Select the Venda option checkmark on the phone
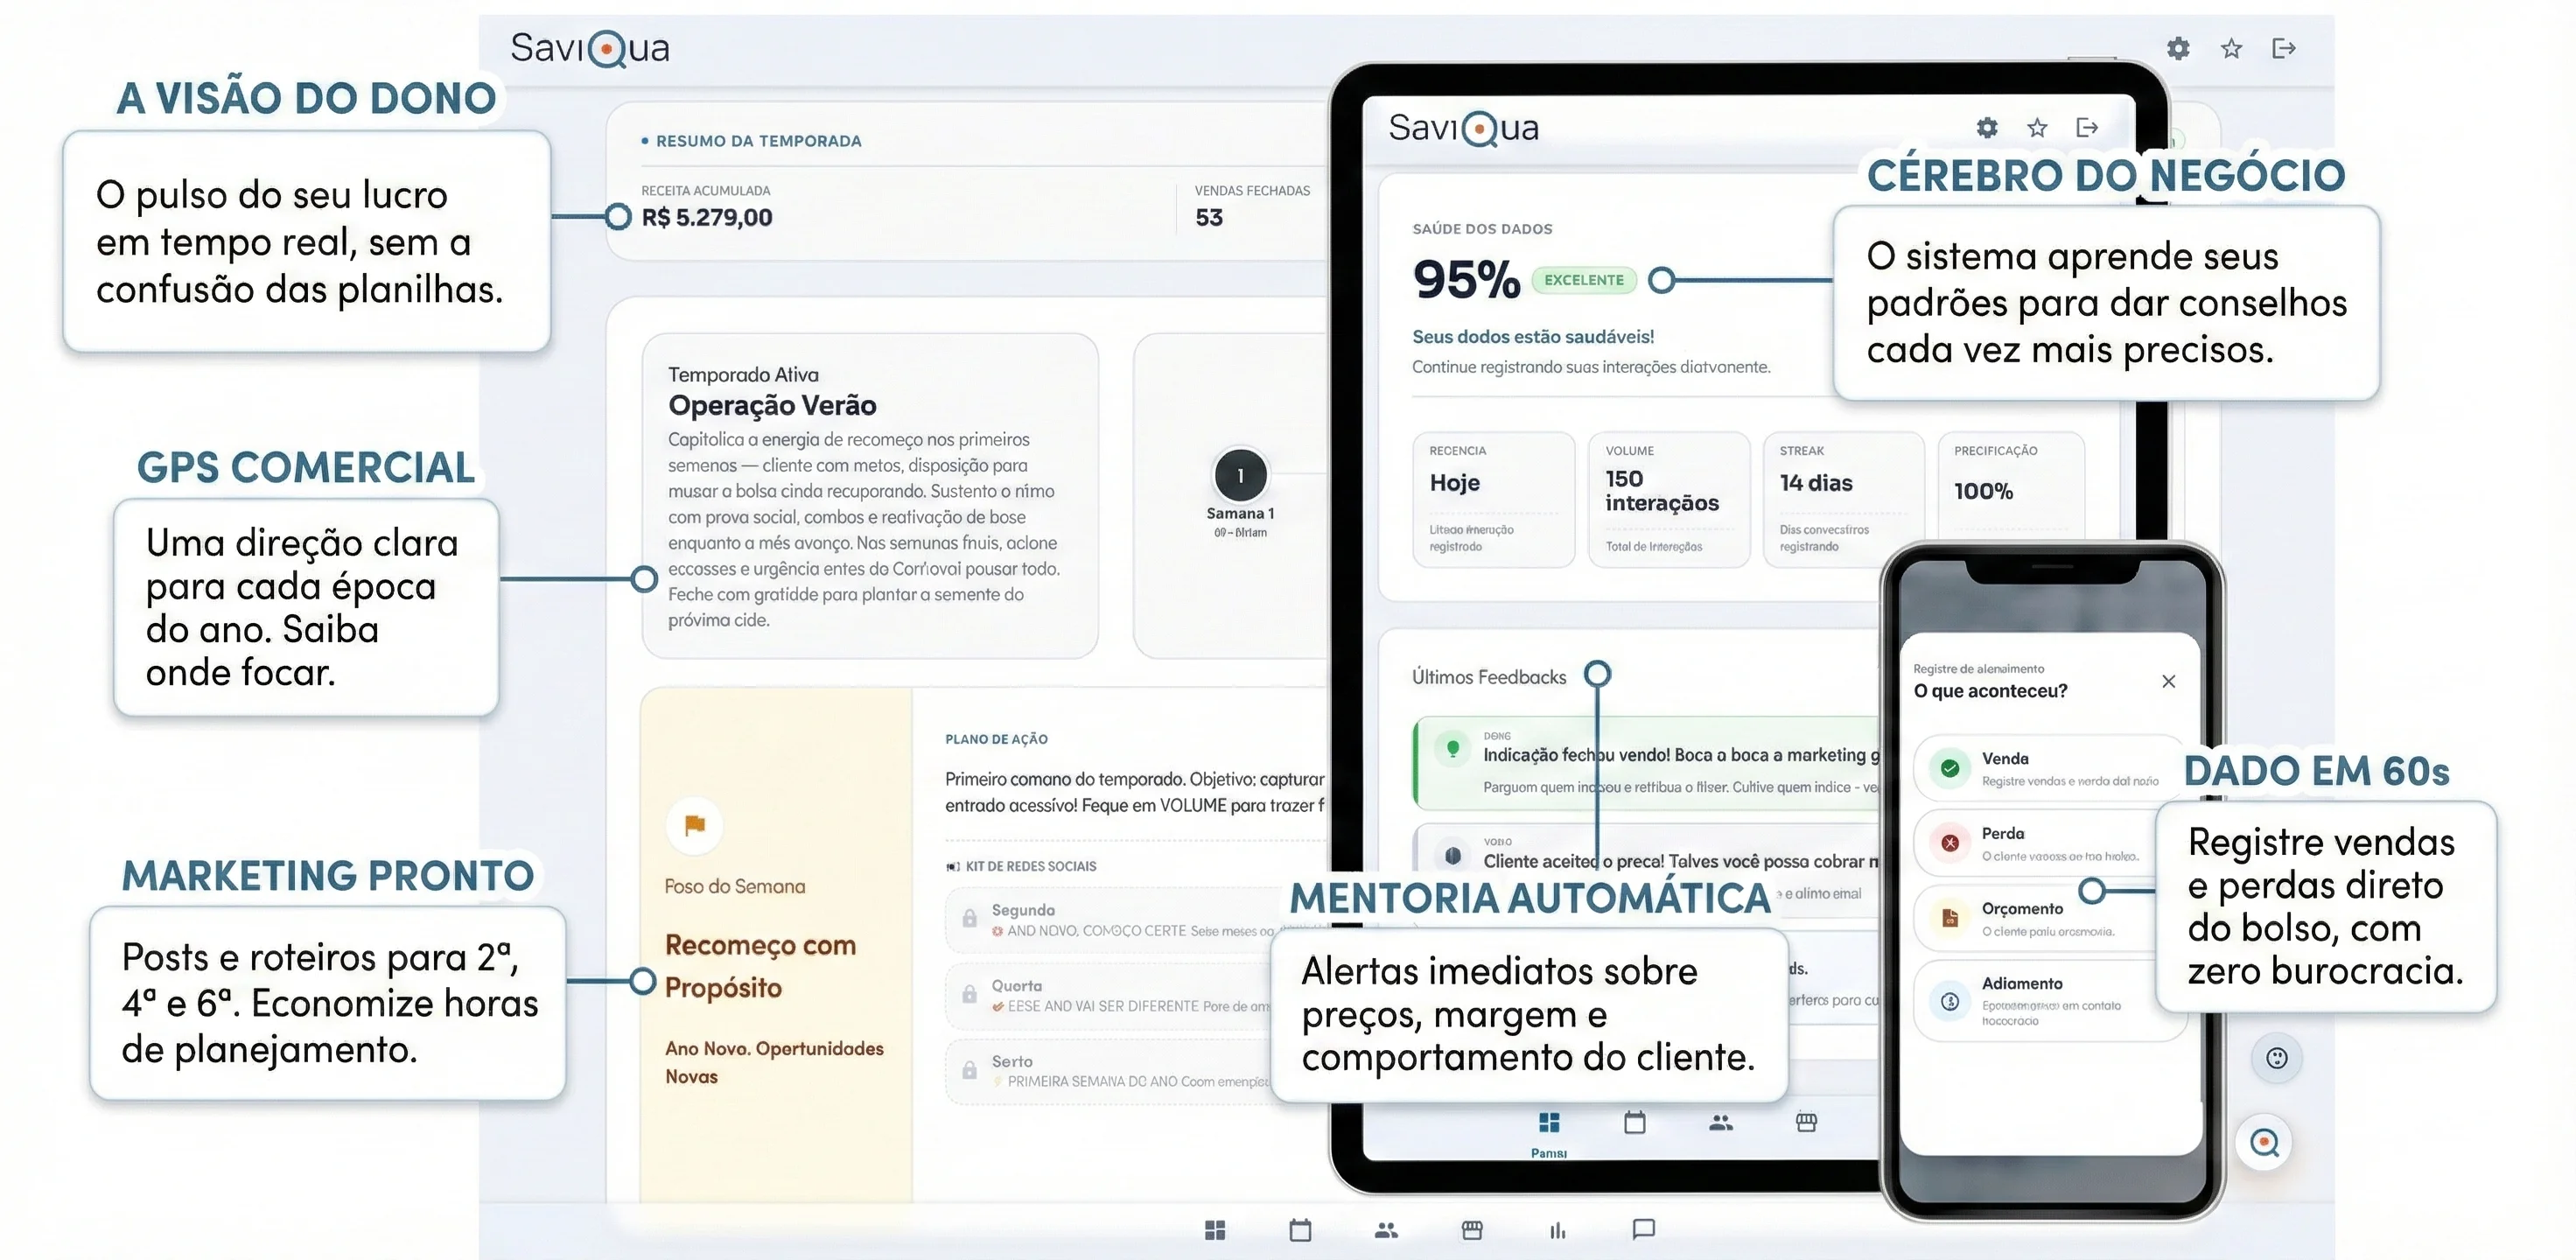 1949,767
